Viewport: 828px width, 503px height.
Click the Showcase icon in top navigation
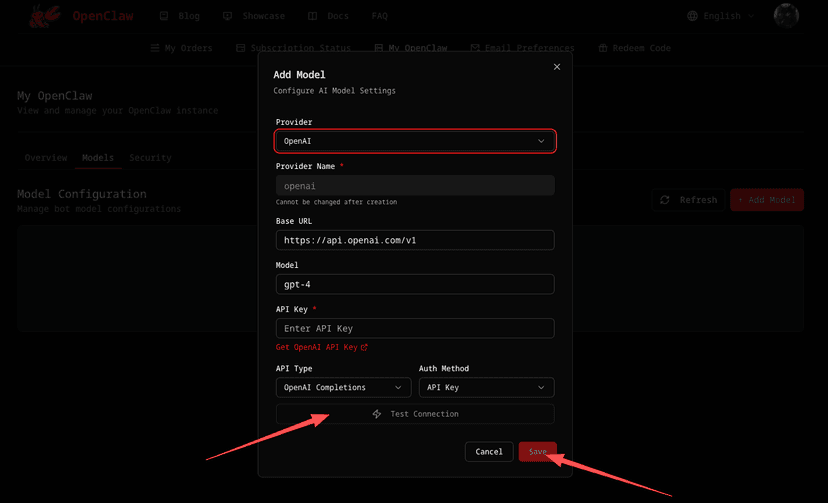click(227, 16)
